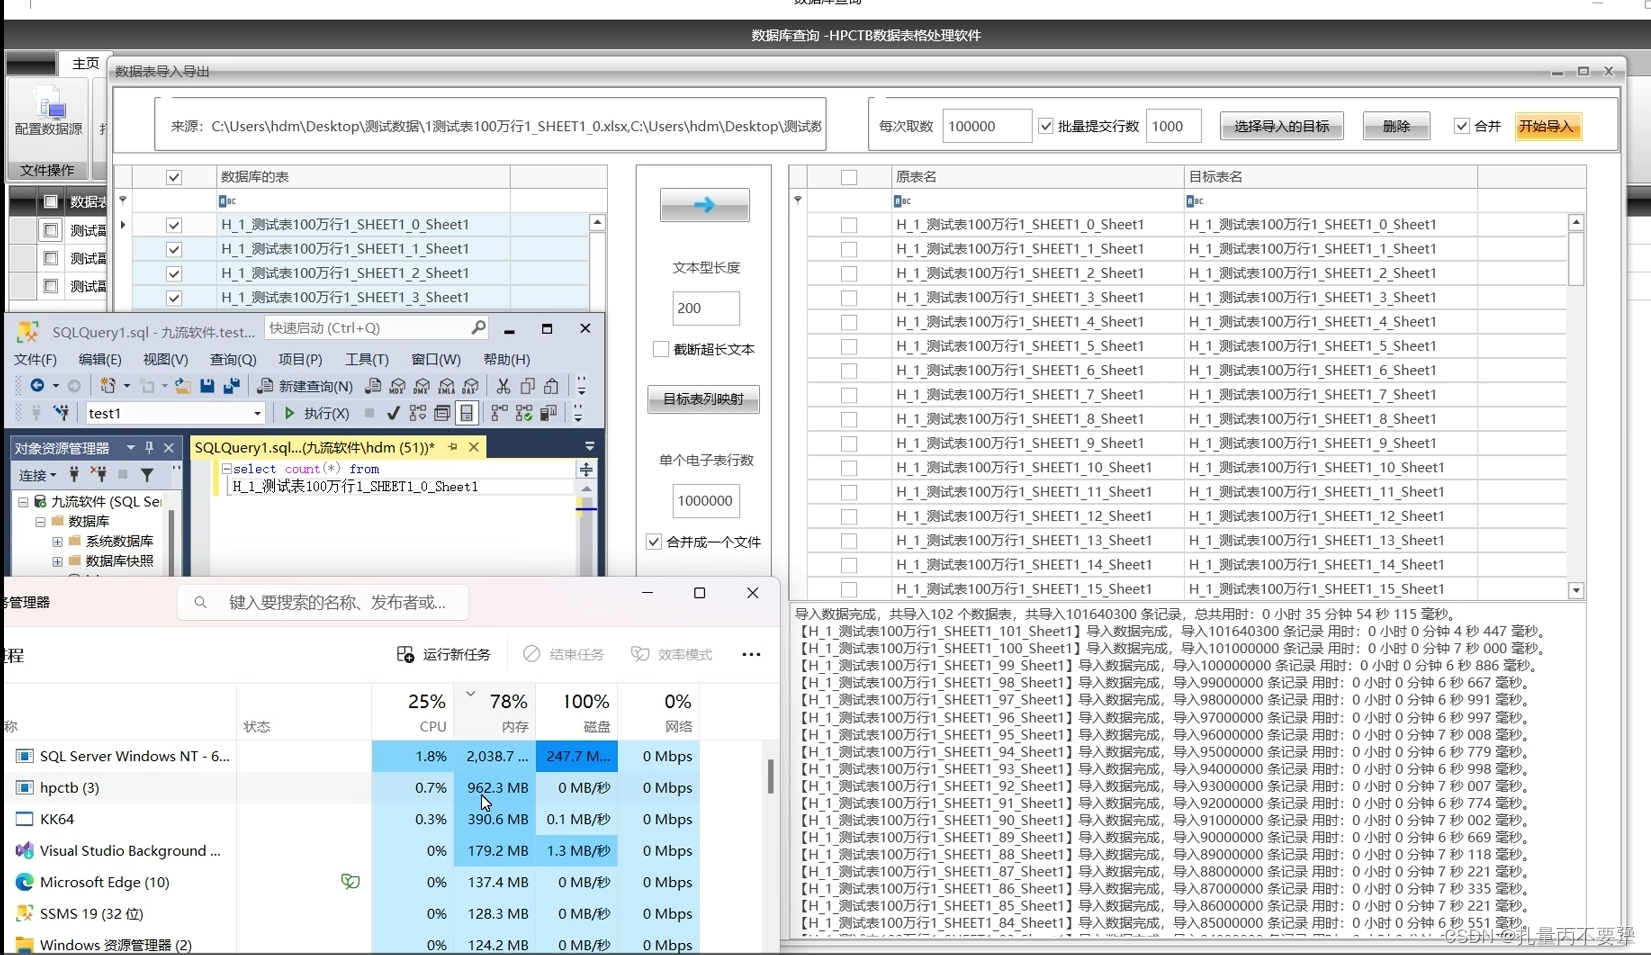Open the CPU column chevron in Task Manager
This screenshot has width=1651, height=955.
pos(470,691)
